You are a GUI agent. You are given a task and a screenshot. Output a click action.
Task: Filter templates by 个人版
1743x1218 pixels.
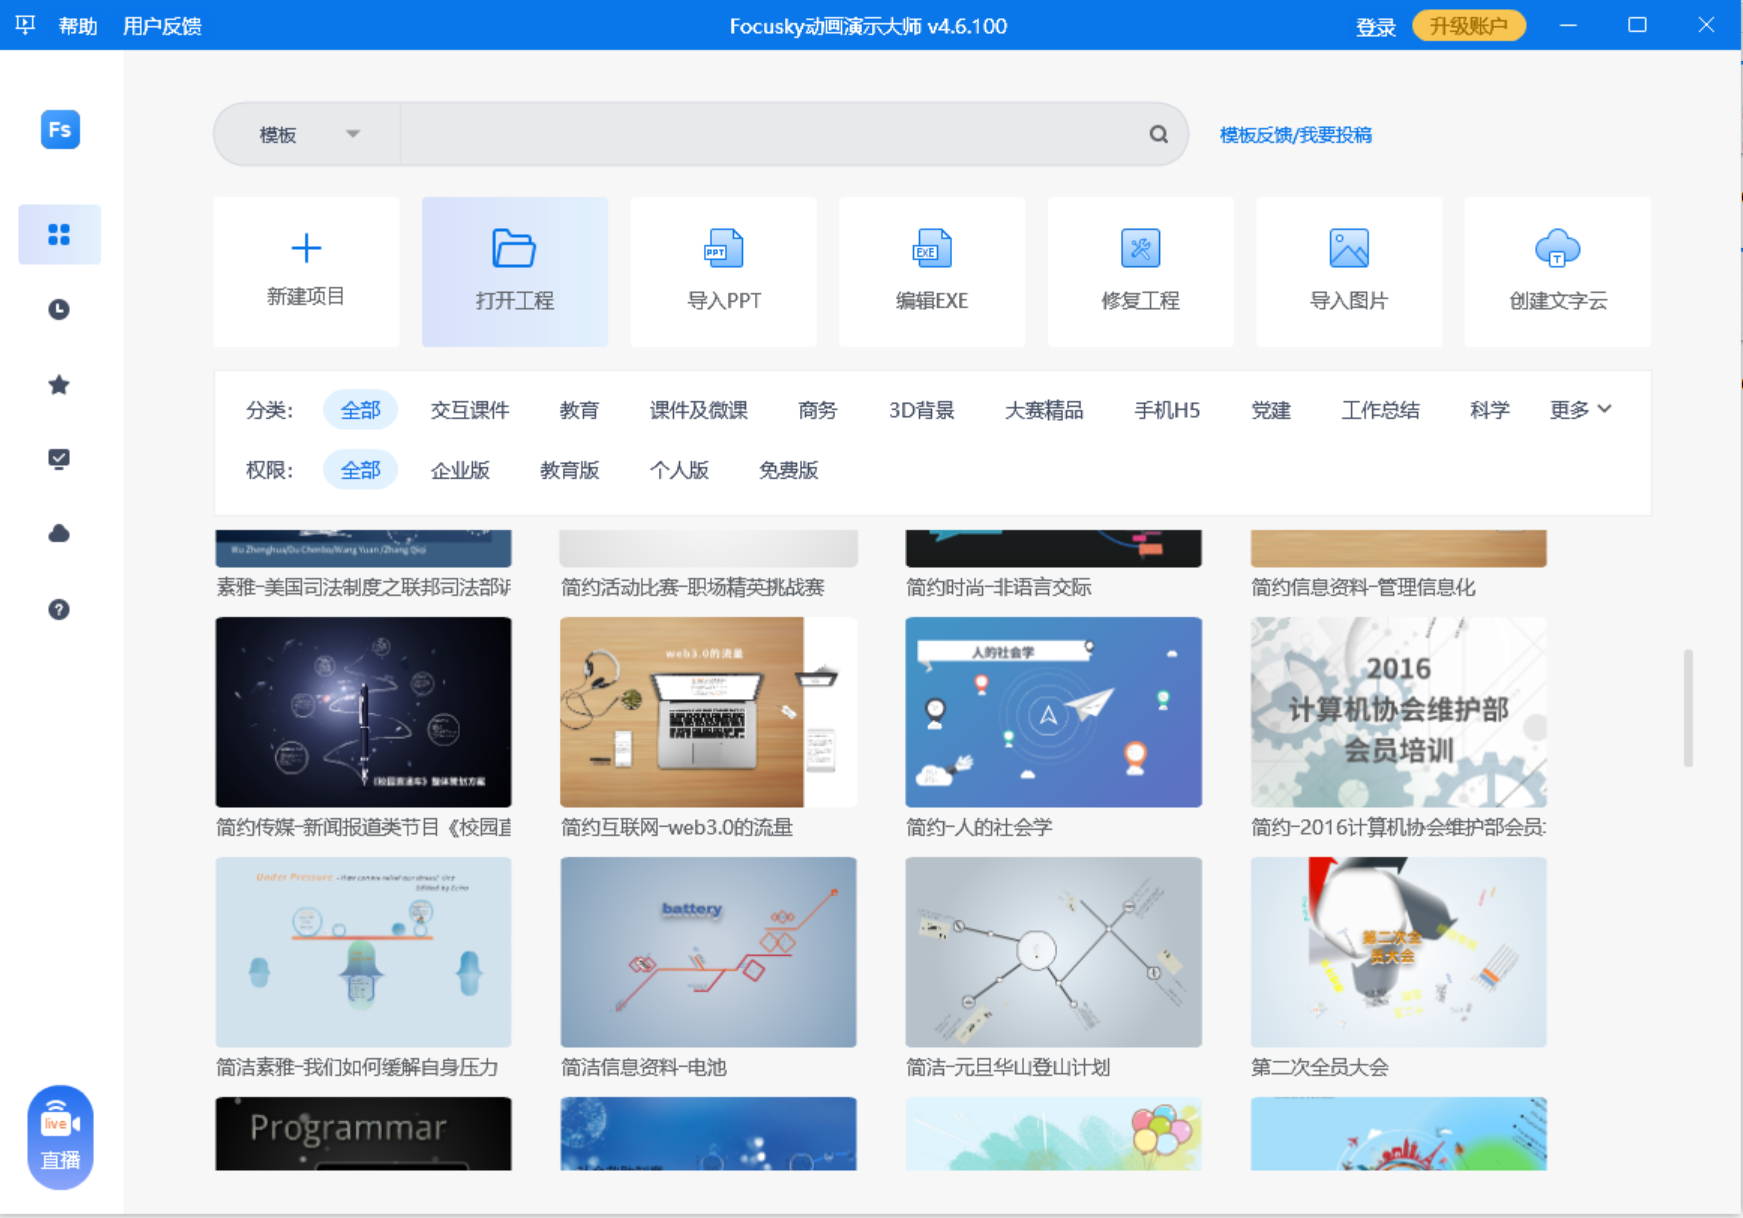point(679,470)
